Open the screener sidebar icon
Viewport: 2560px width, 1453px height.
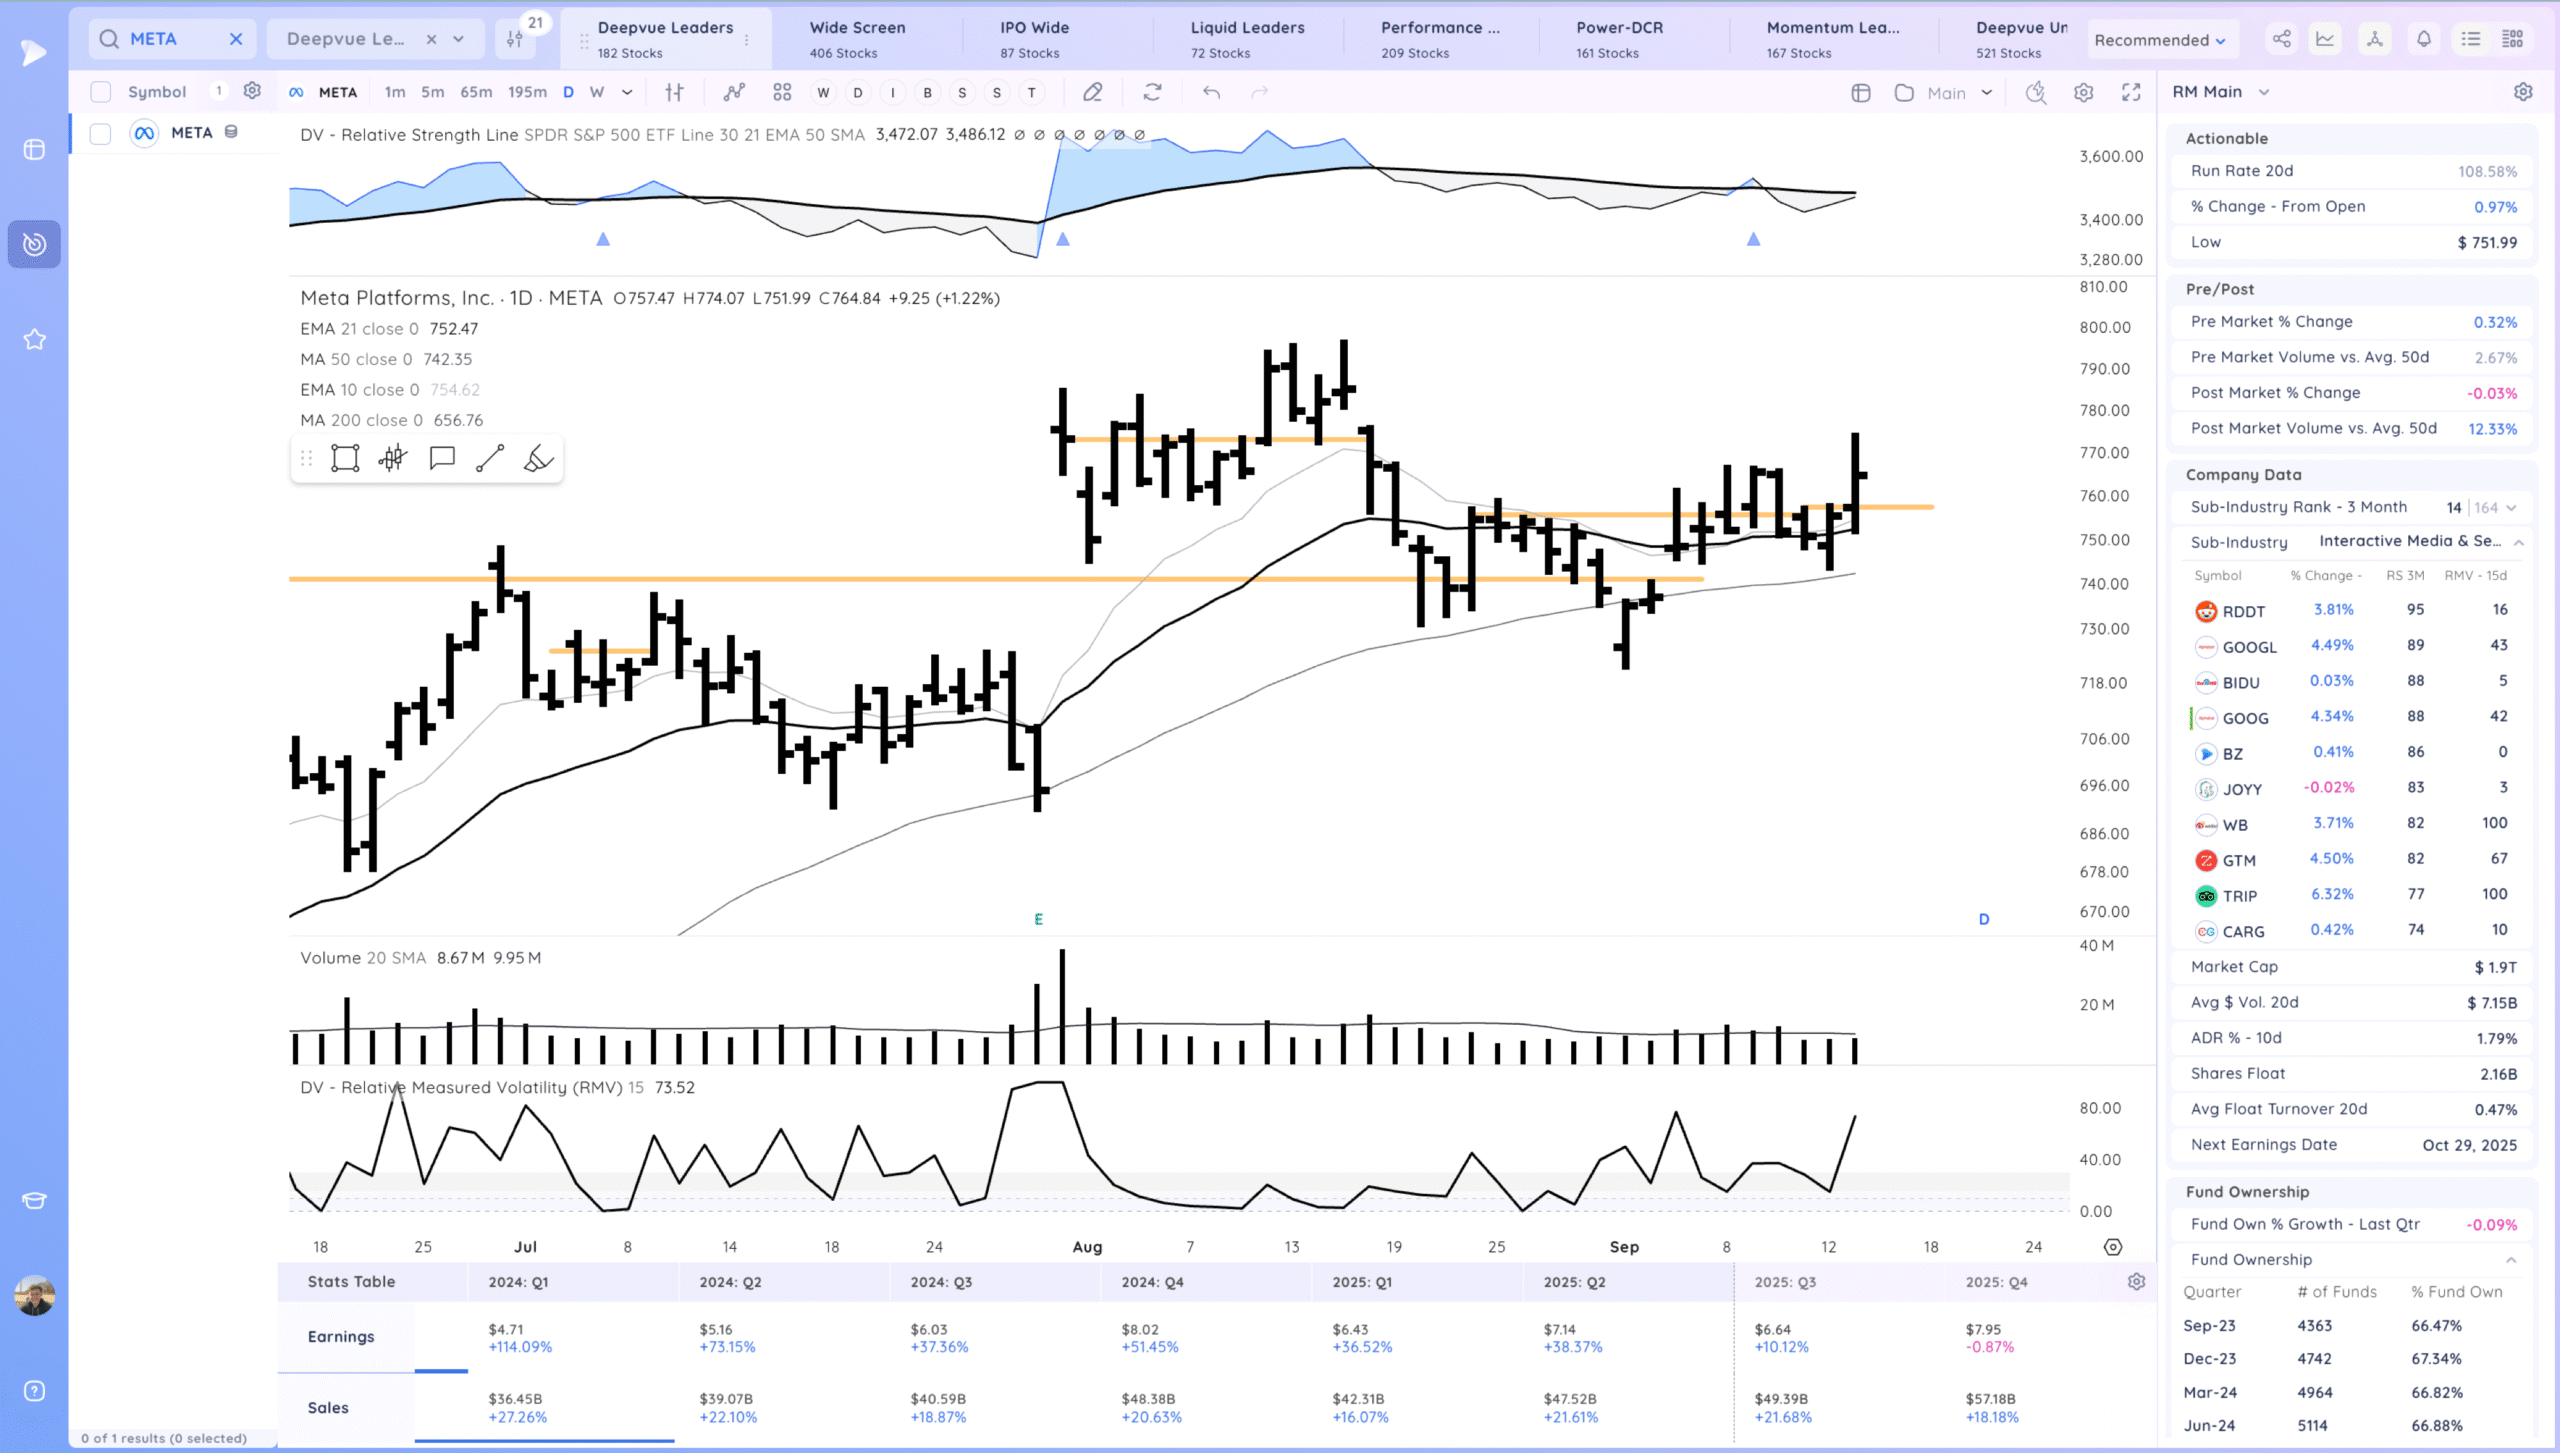[34, 244]
